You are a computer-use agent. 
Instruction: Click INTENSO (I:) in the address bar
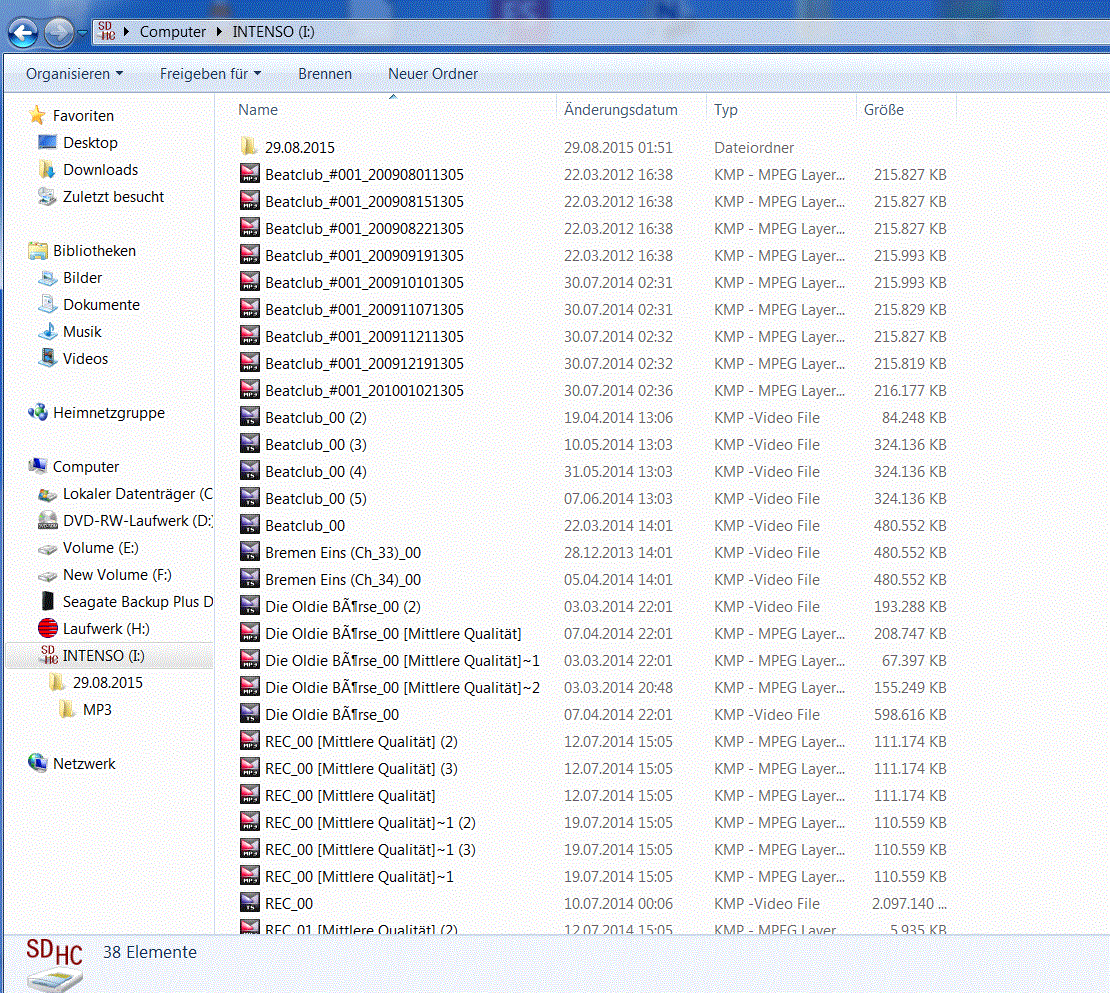[x=273, y=32]
